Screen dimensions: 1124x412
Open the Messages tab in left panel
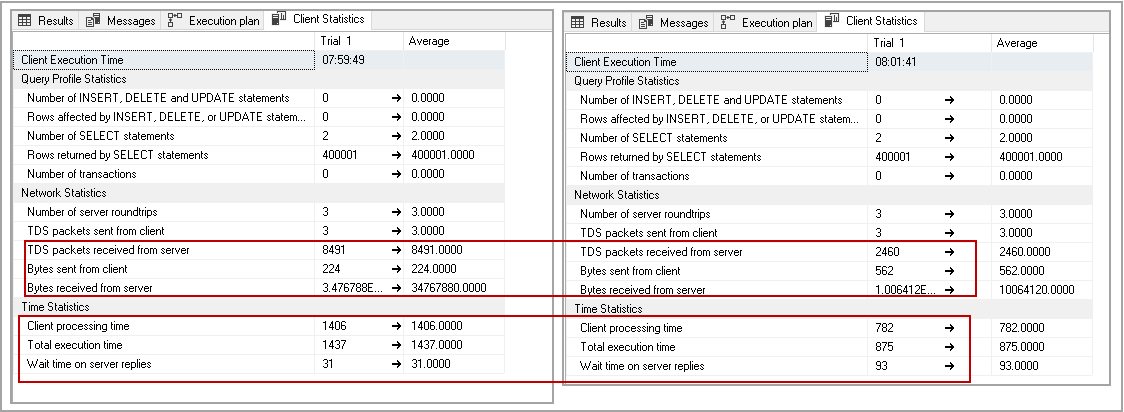(121, 21)
